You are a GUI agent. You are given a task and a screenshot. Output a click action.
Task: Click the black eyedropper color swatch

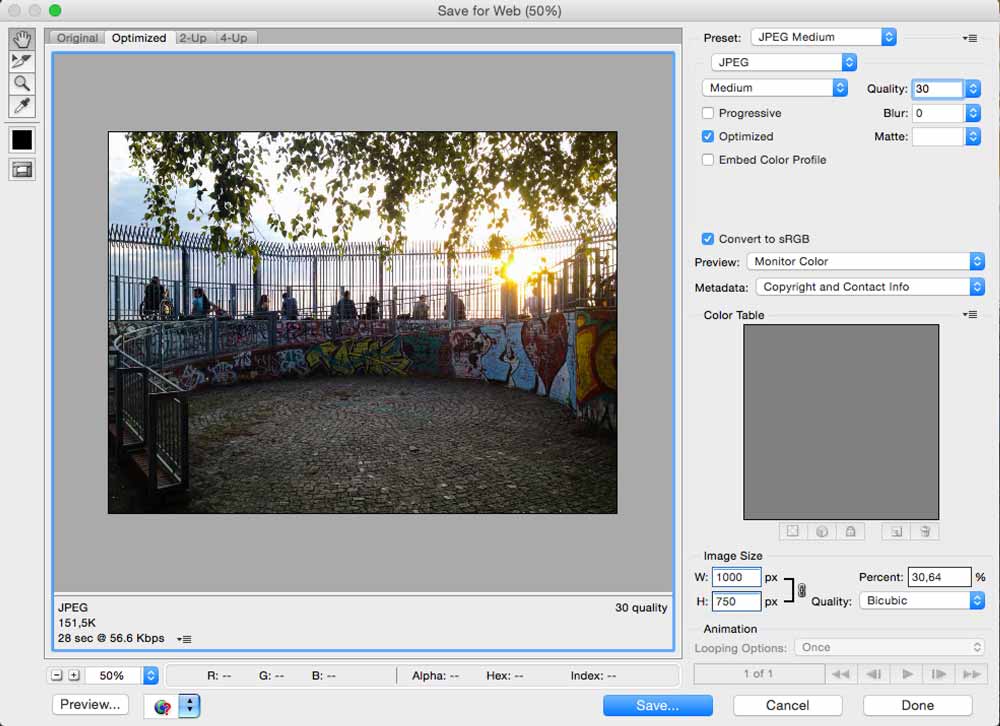coord(21,141)
